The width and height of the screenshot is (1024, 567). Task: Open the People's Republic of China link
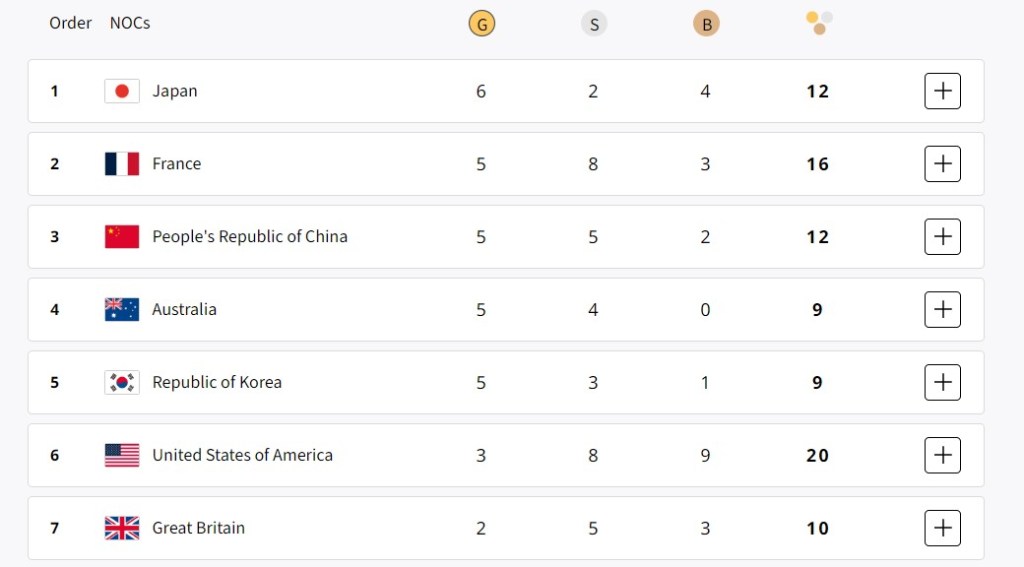(x=250, y=237)
